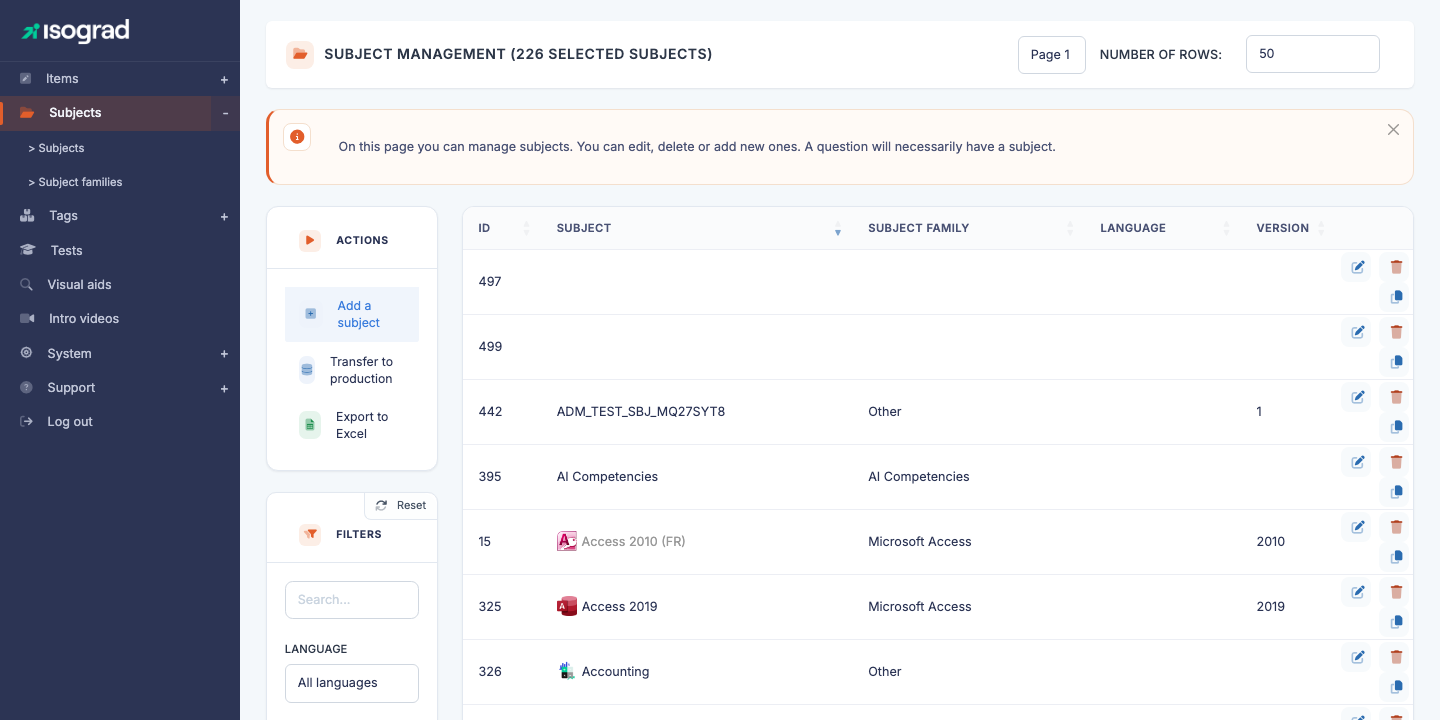Click the Isograd logo
This screenshot has width=1440, height=720.
[x=76, y=31]
